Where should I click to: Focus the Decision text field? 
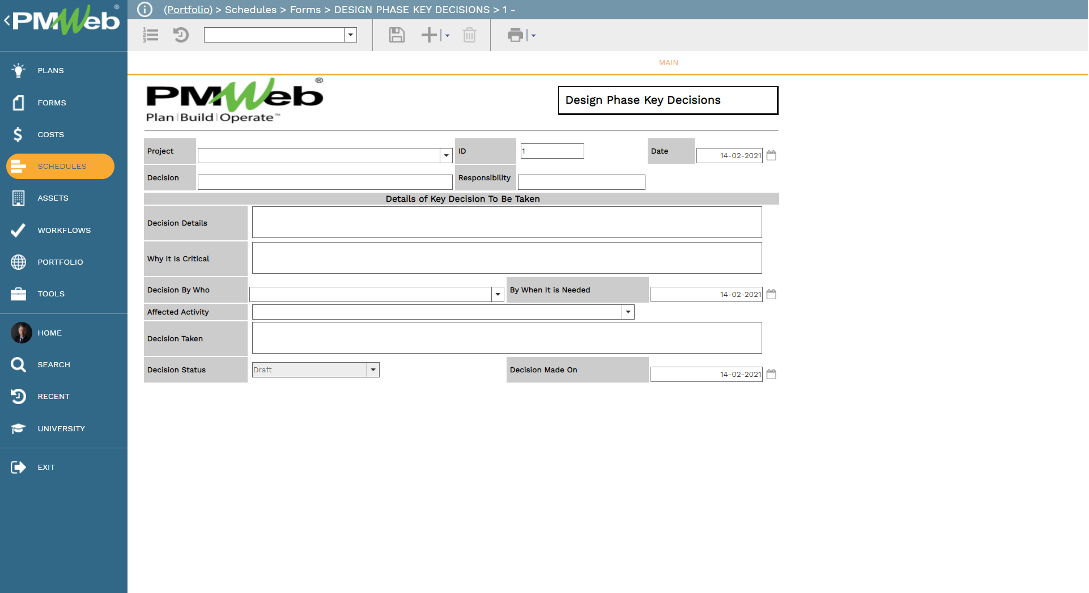click(325, 182)
